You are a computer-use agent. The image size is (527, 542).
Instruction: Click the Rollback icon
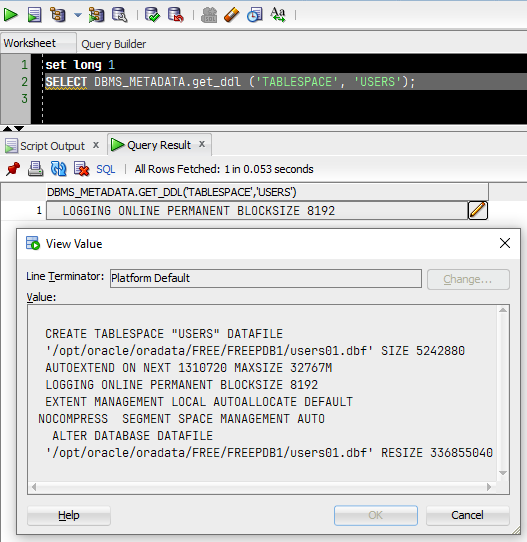coord(176,15)
